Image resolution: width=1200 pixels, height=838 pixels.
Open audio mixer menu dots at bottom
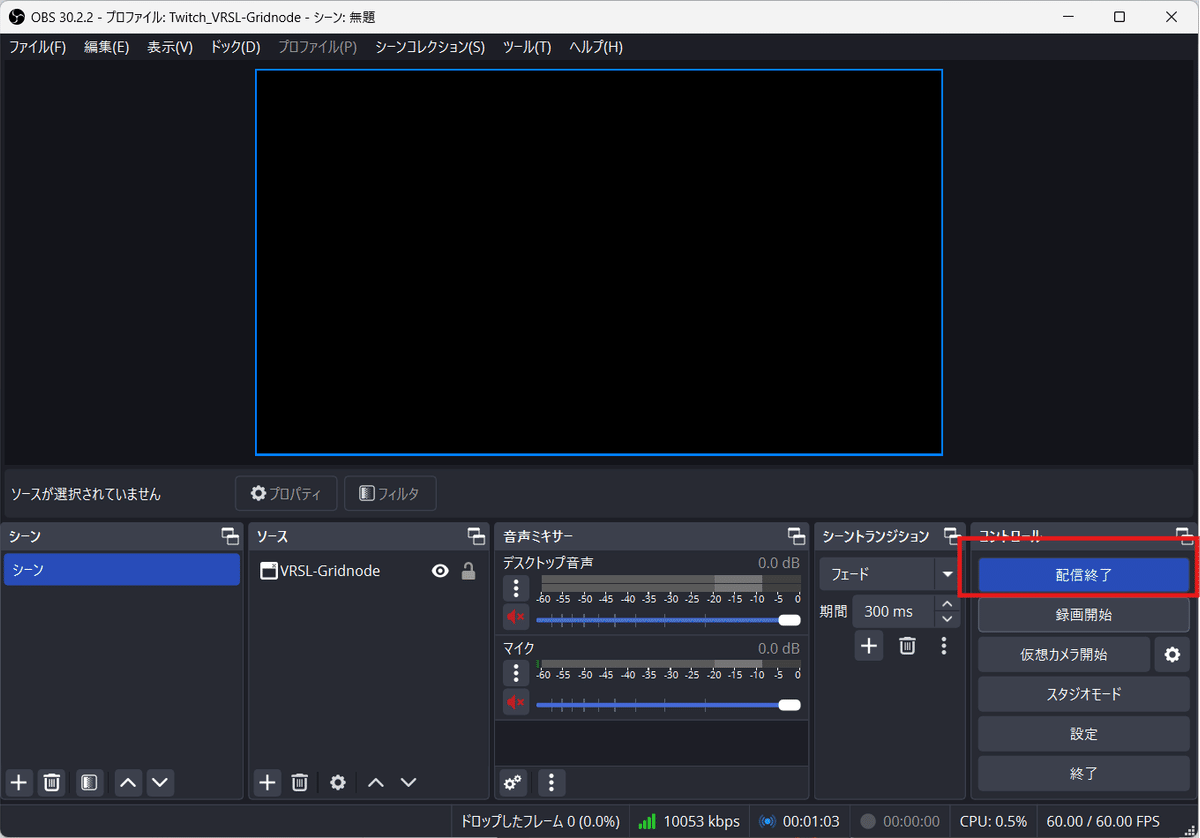551,782
